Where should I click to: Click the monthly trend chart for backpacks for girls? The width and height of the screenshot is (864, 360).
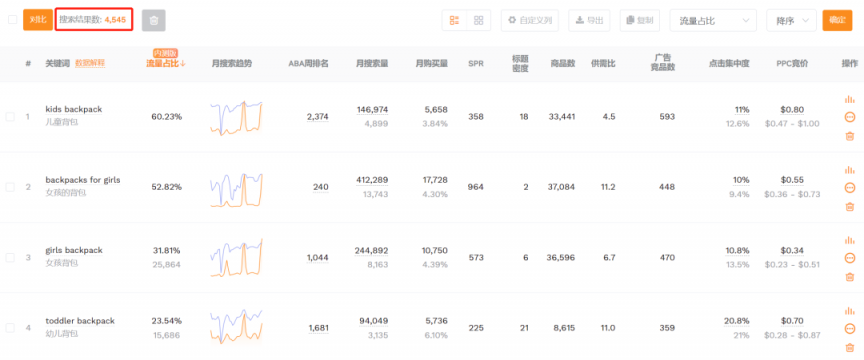coord(236,187)
